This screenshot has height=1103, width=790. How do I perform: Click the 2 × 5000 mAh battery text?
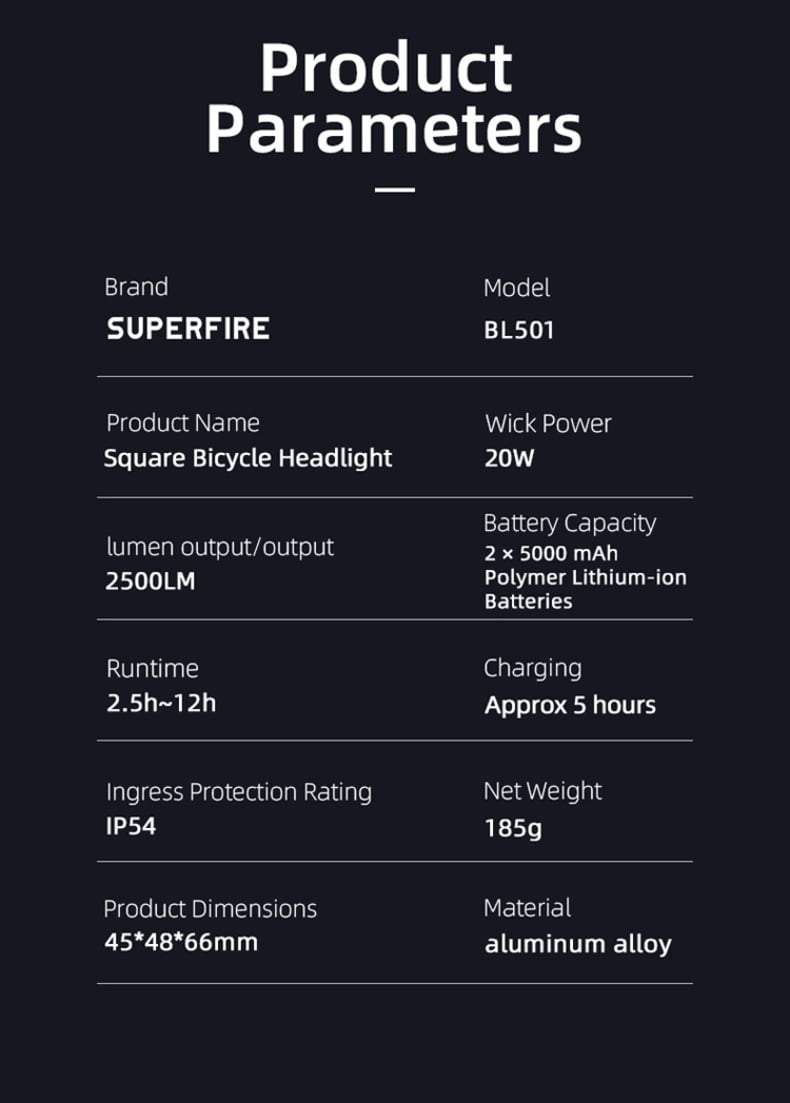tap(551, 553)
